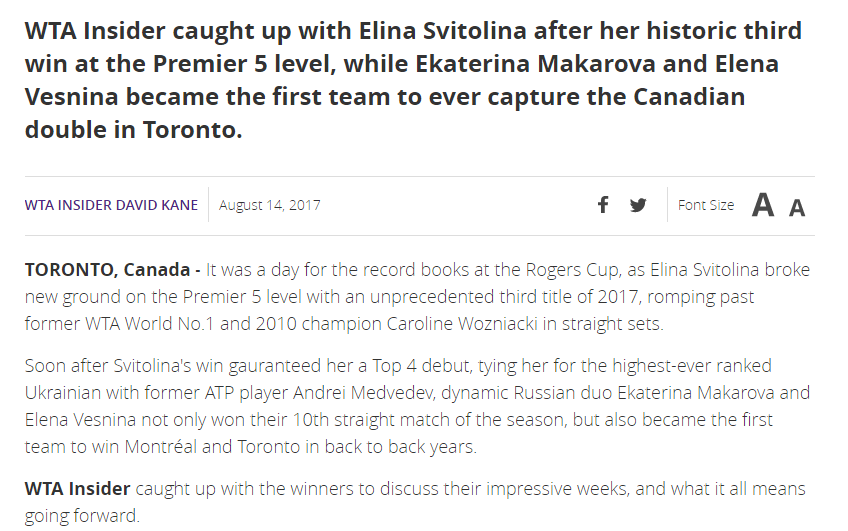The width and height of the screenshot is (848, 531).
Task: Click Ekaterina Makarova's name in the headline
Action: point(535,64)
